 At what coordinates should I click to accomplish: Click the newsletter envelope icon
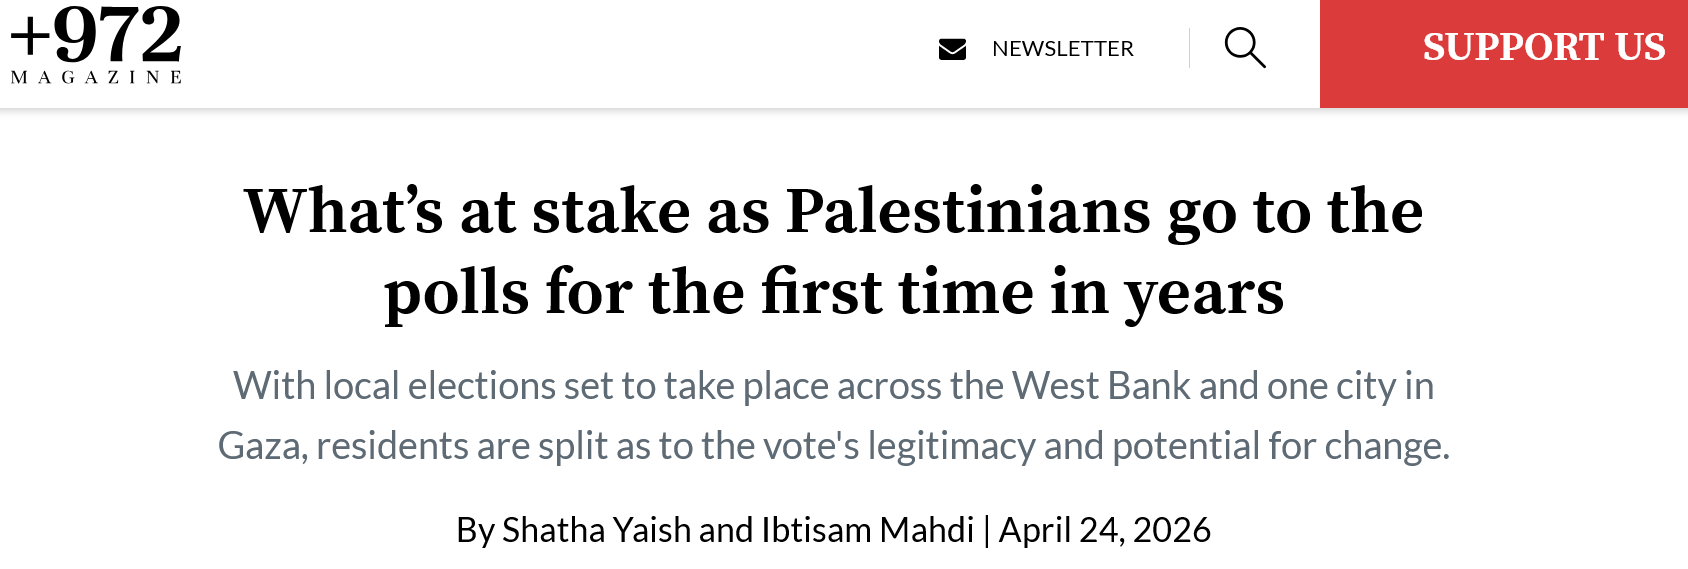(x=952, y=49)
